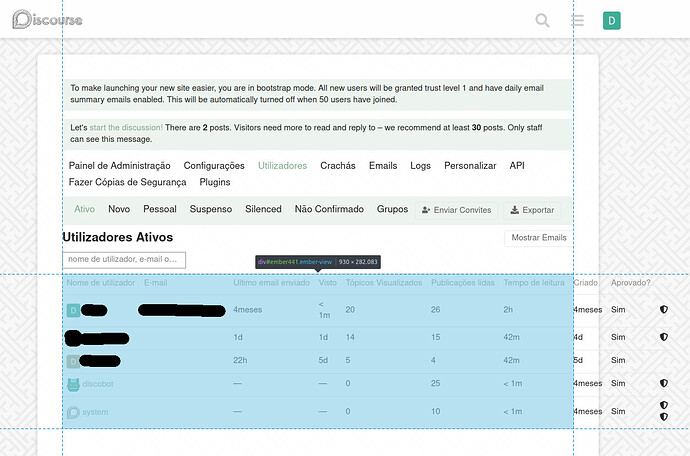
Task: Click the '22h' last email cell
Action: pos(240,360)
